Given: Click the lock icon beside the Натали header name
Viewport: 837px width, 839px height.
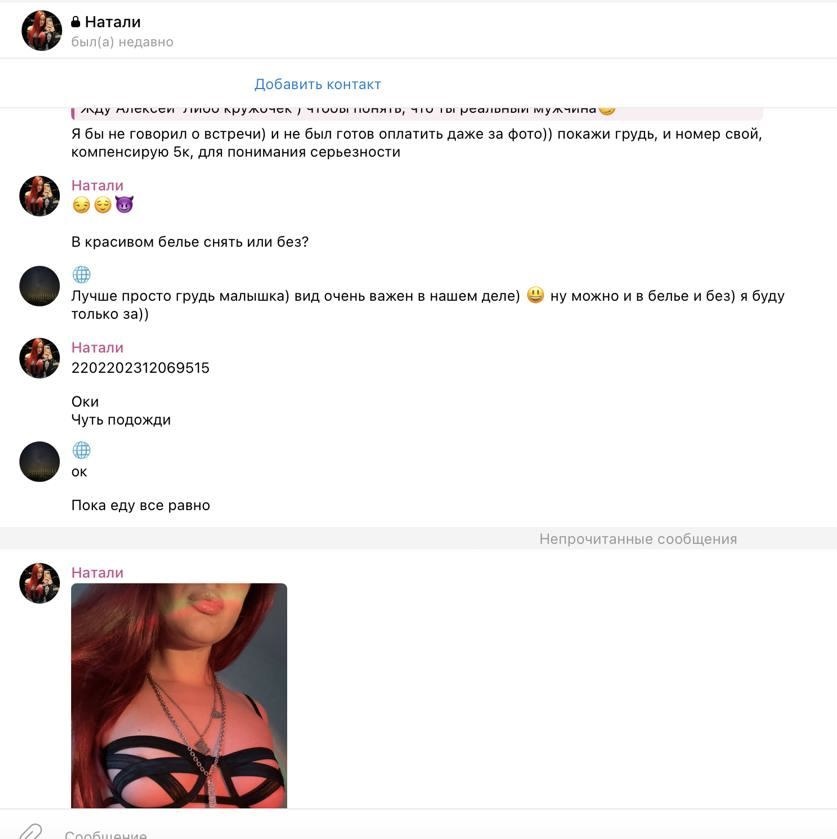Looking at the screenshot, I should coord(75,21).
